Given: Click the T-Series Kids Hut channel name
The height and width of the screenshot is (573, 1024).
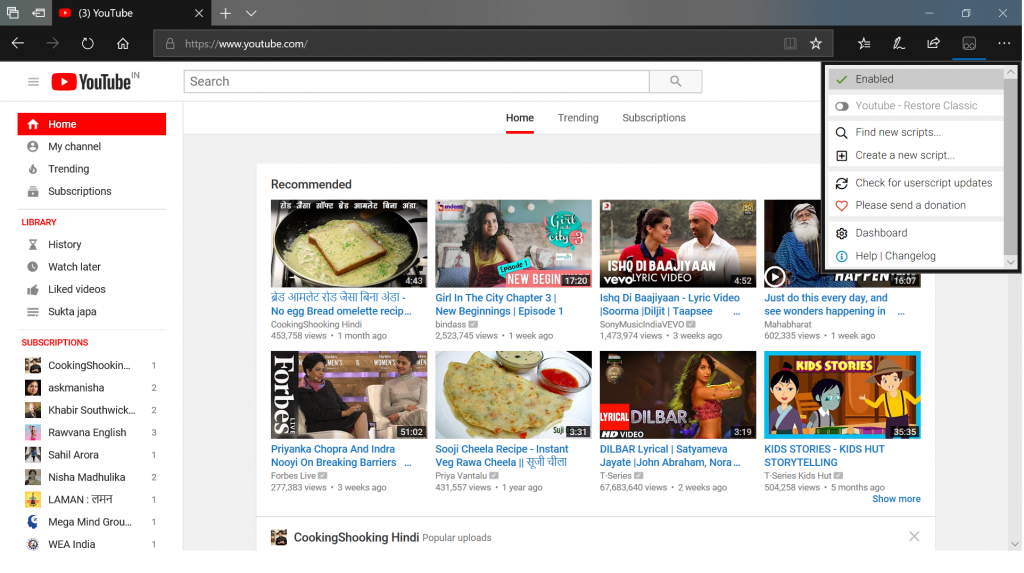Looking at the screenshot, I should (797, 476).
